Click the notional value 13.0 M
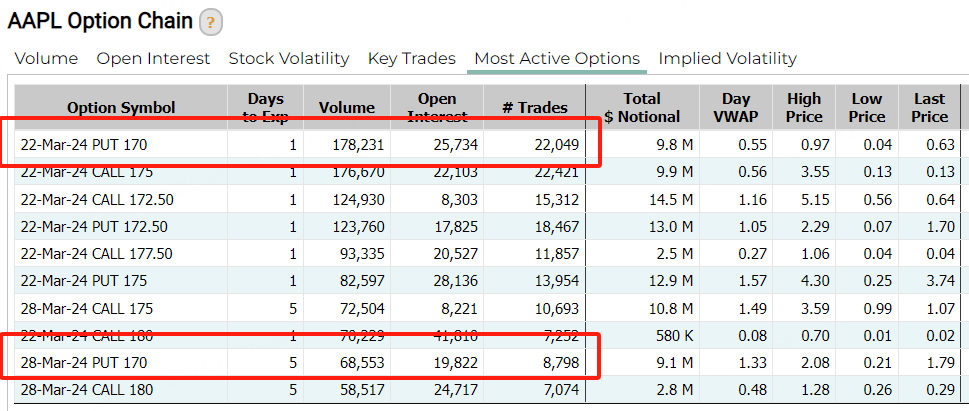The height and width of the screenshot is (411, 969). click(670, 227)
